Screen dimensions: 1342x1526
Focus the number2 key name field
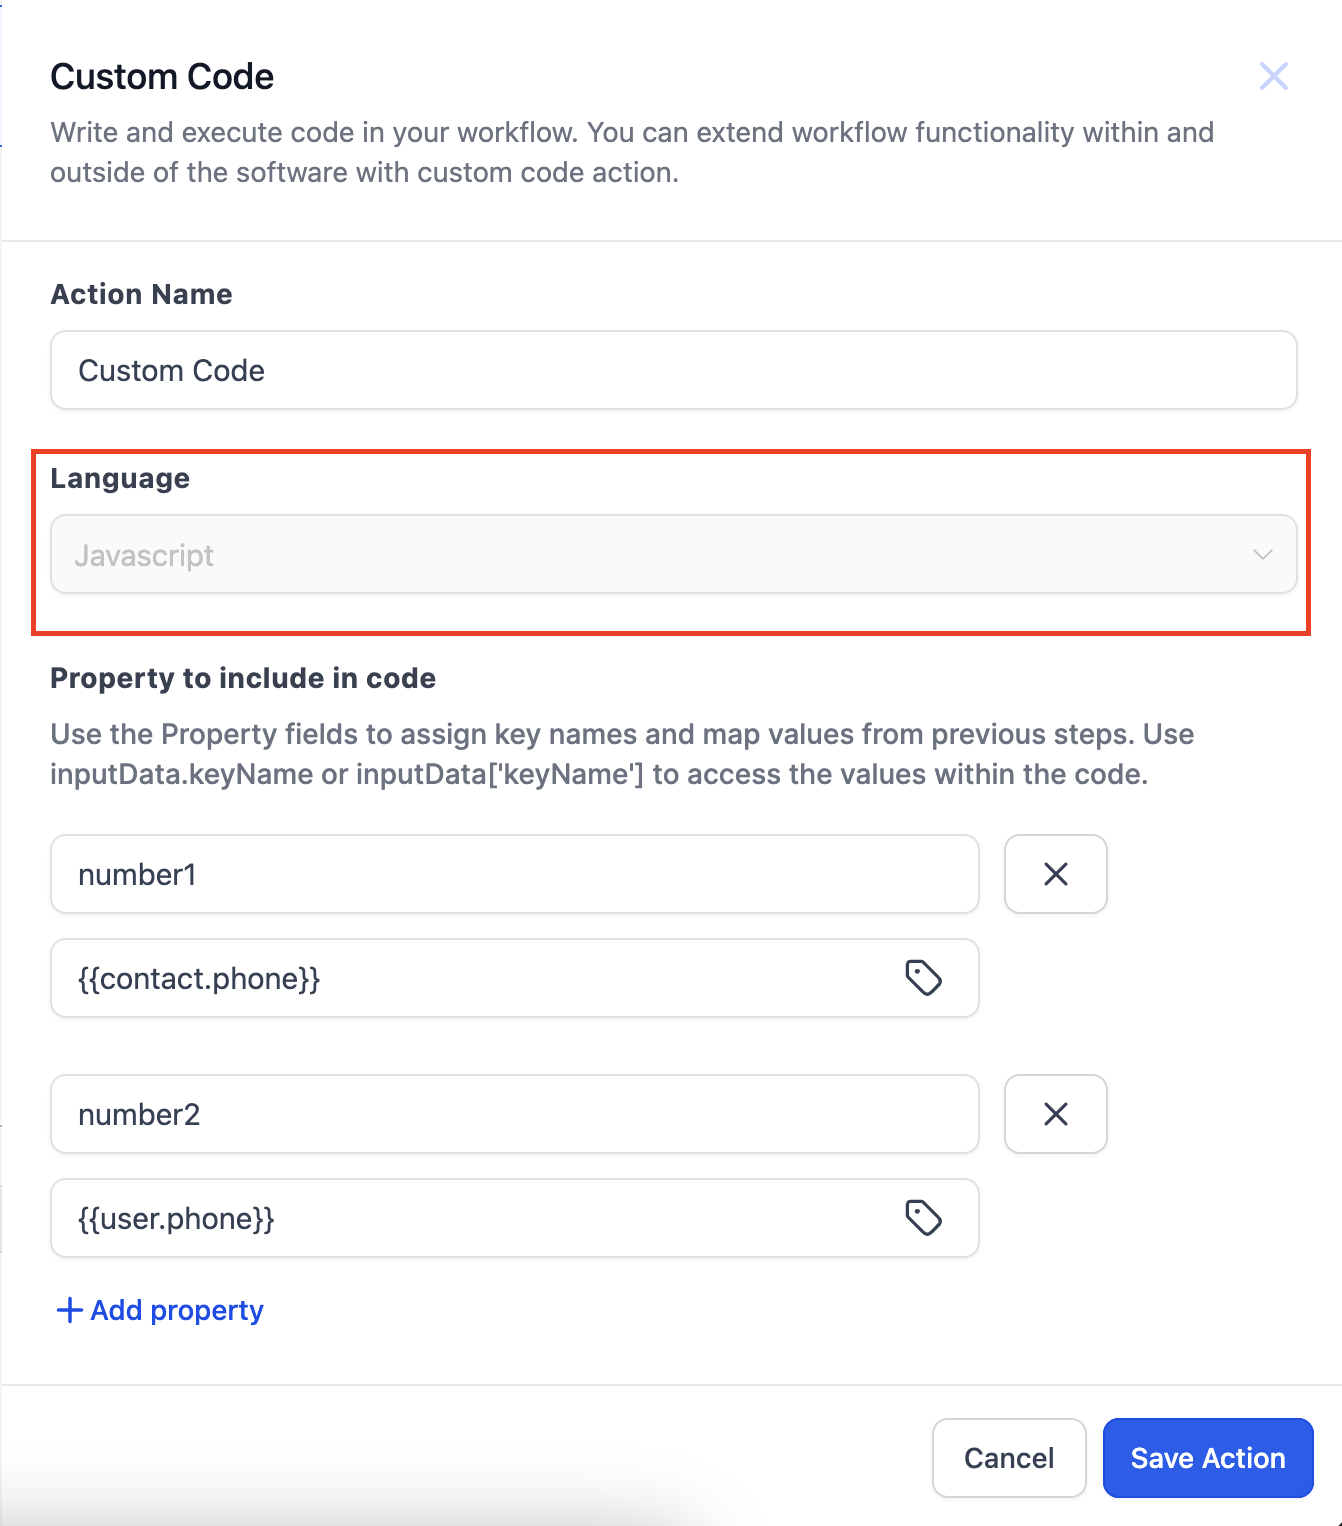pos(514,1114)
